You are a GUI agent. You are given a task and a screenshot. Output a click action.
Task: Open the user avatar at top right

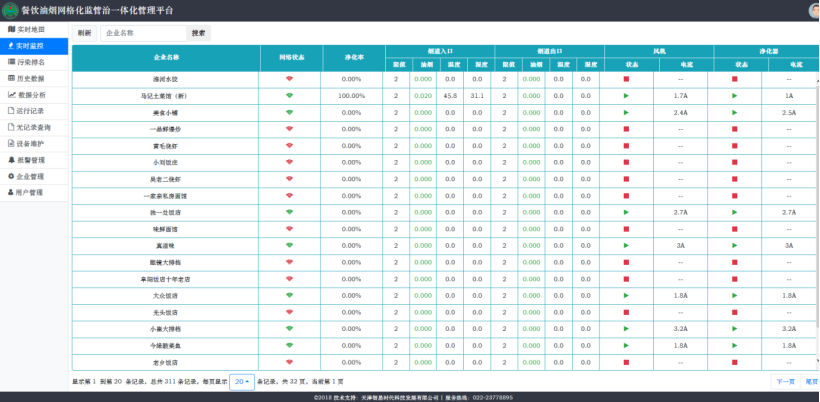tap(814, 10)
